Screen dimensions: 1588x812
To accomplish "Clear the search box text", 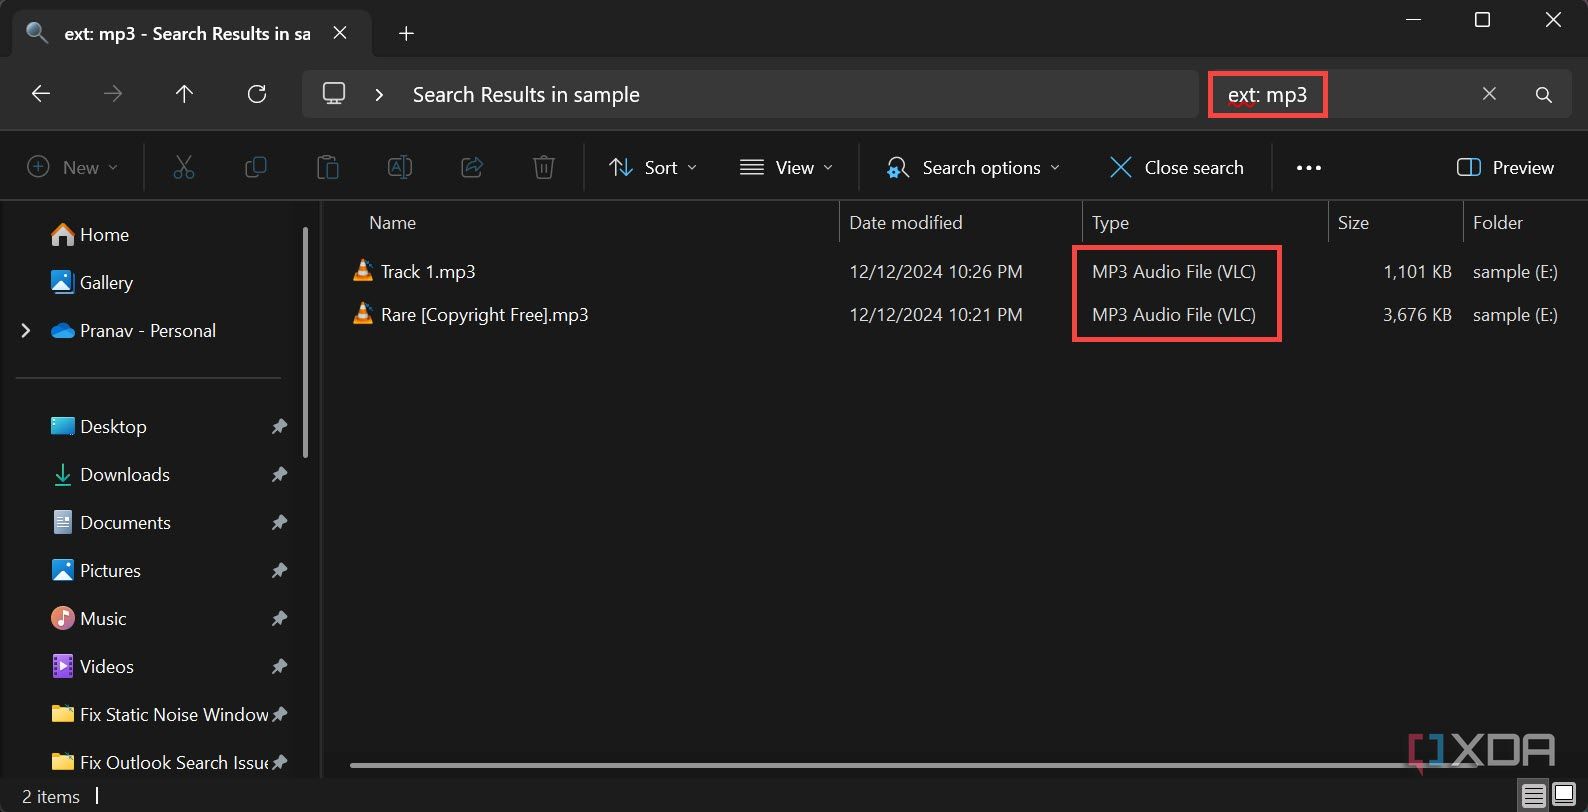I will [x=1489, y=94].
